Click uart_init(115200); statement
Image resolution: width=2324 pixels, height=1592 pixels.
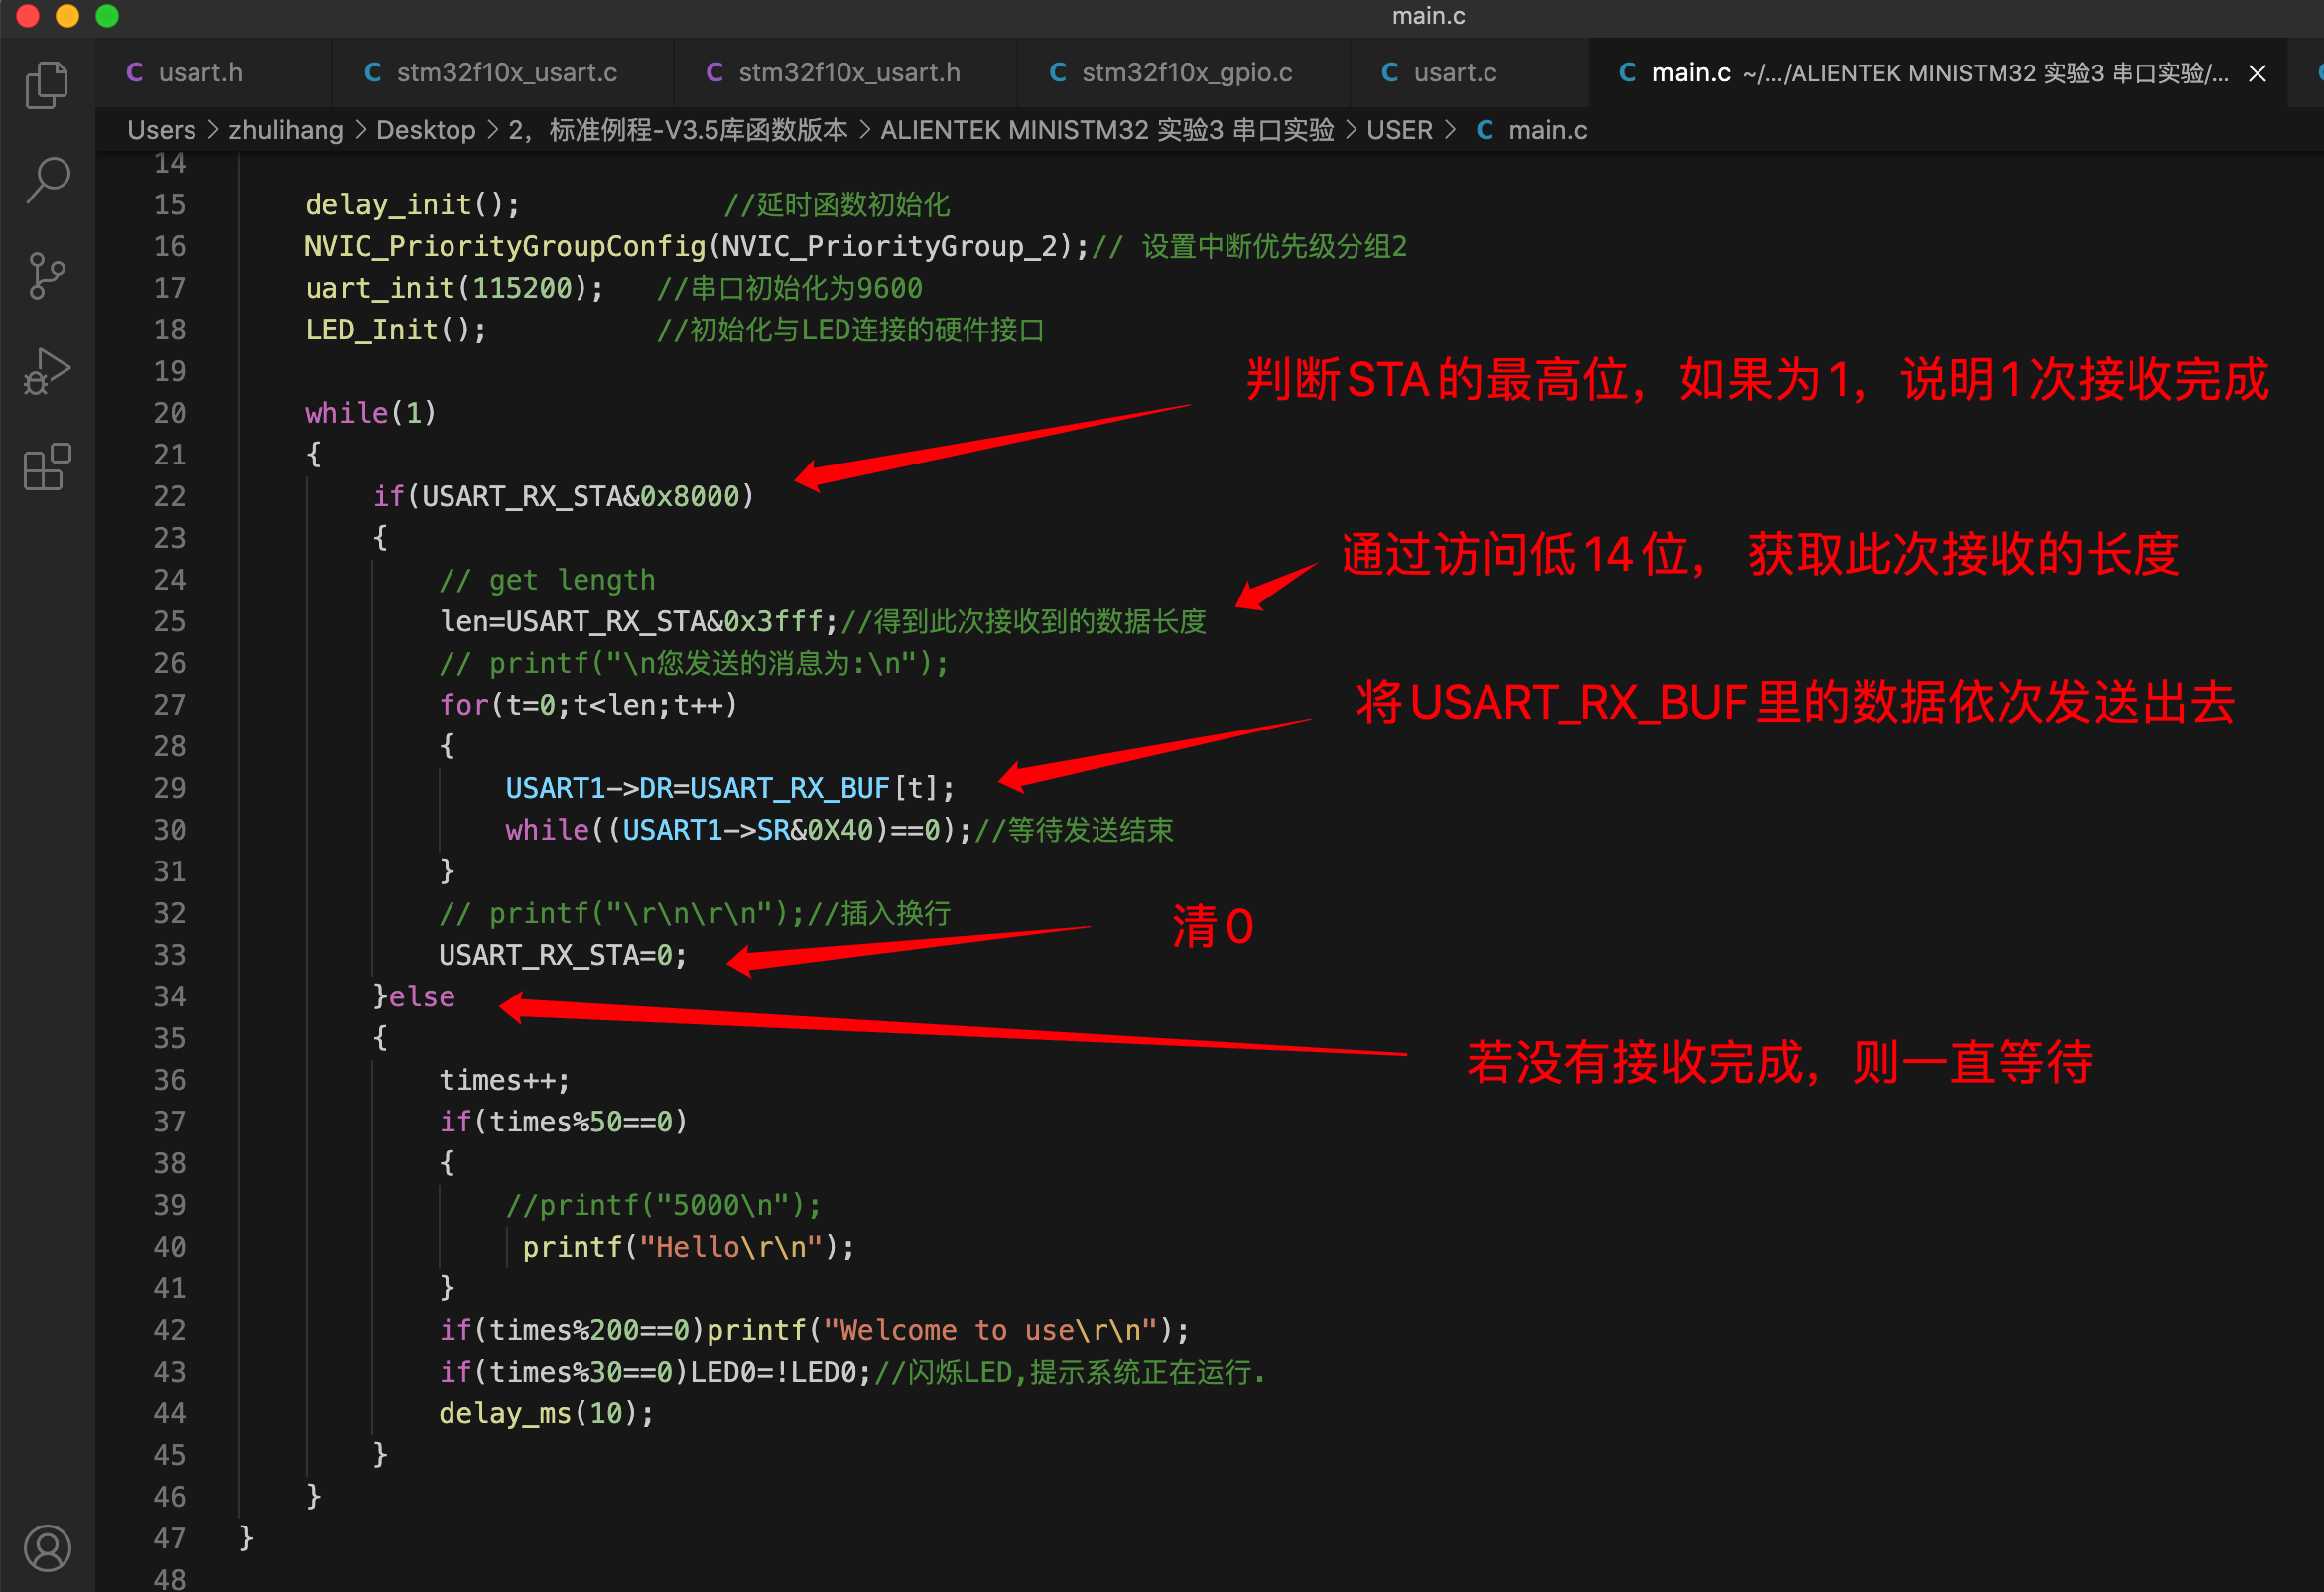tap(454, 288)
